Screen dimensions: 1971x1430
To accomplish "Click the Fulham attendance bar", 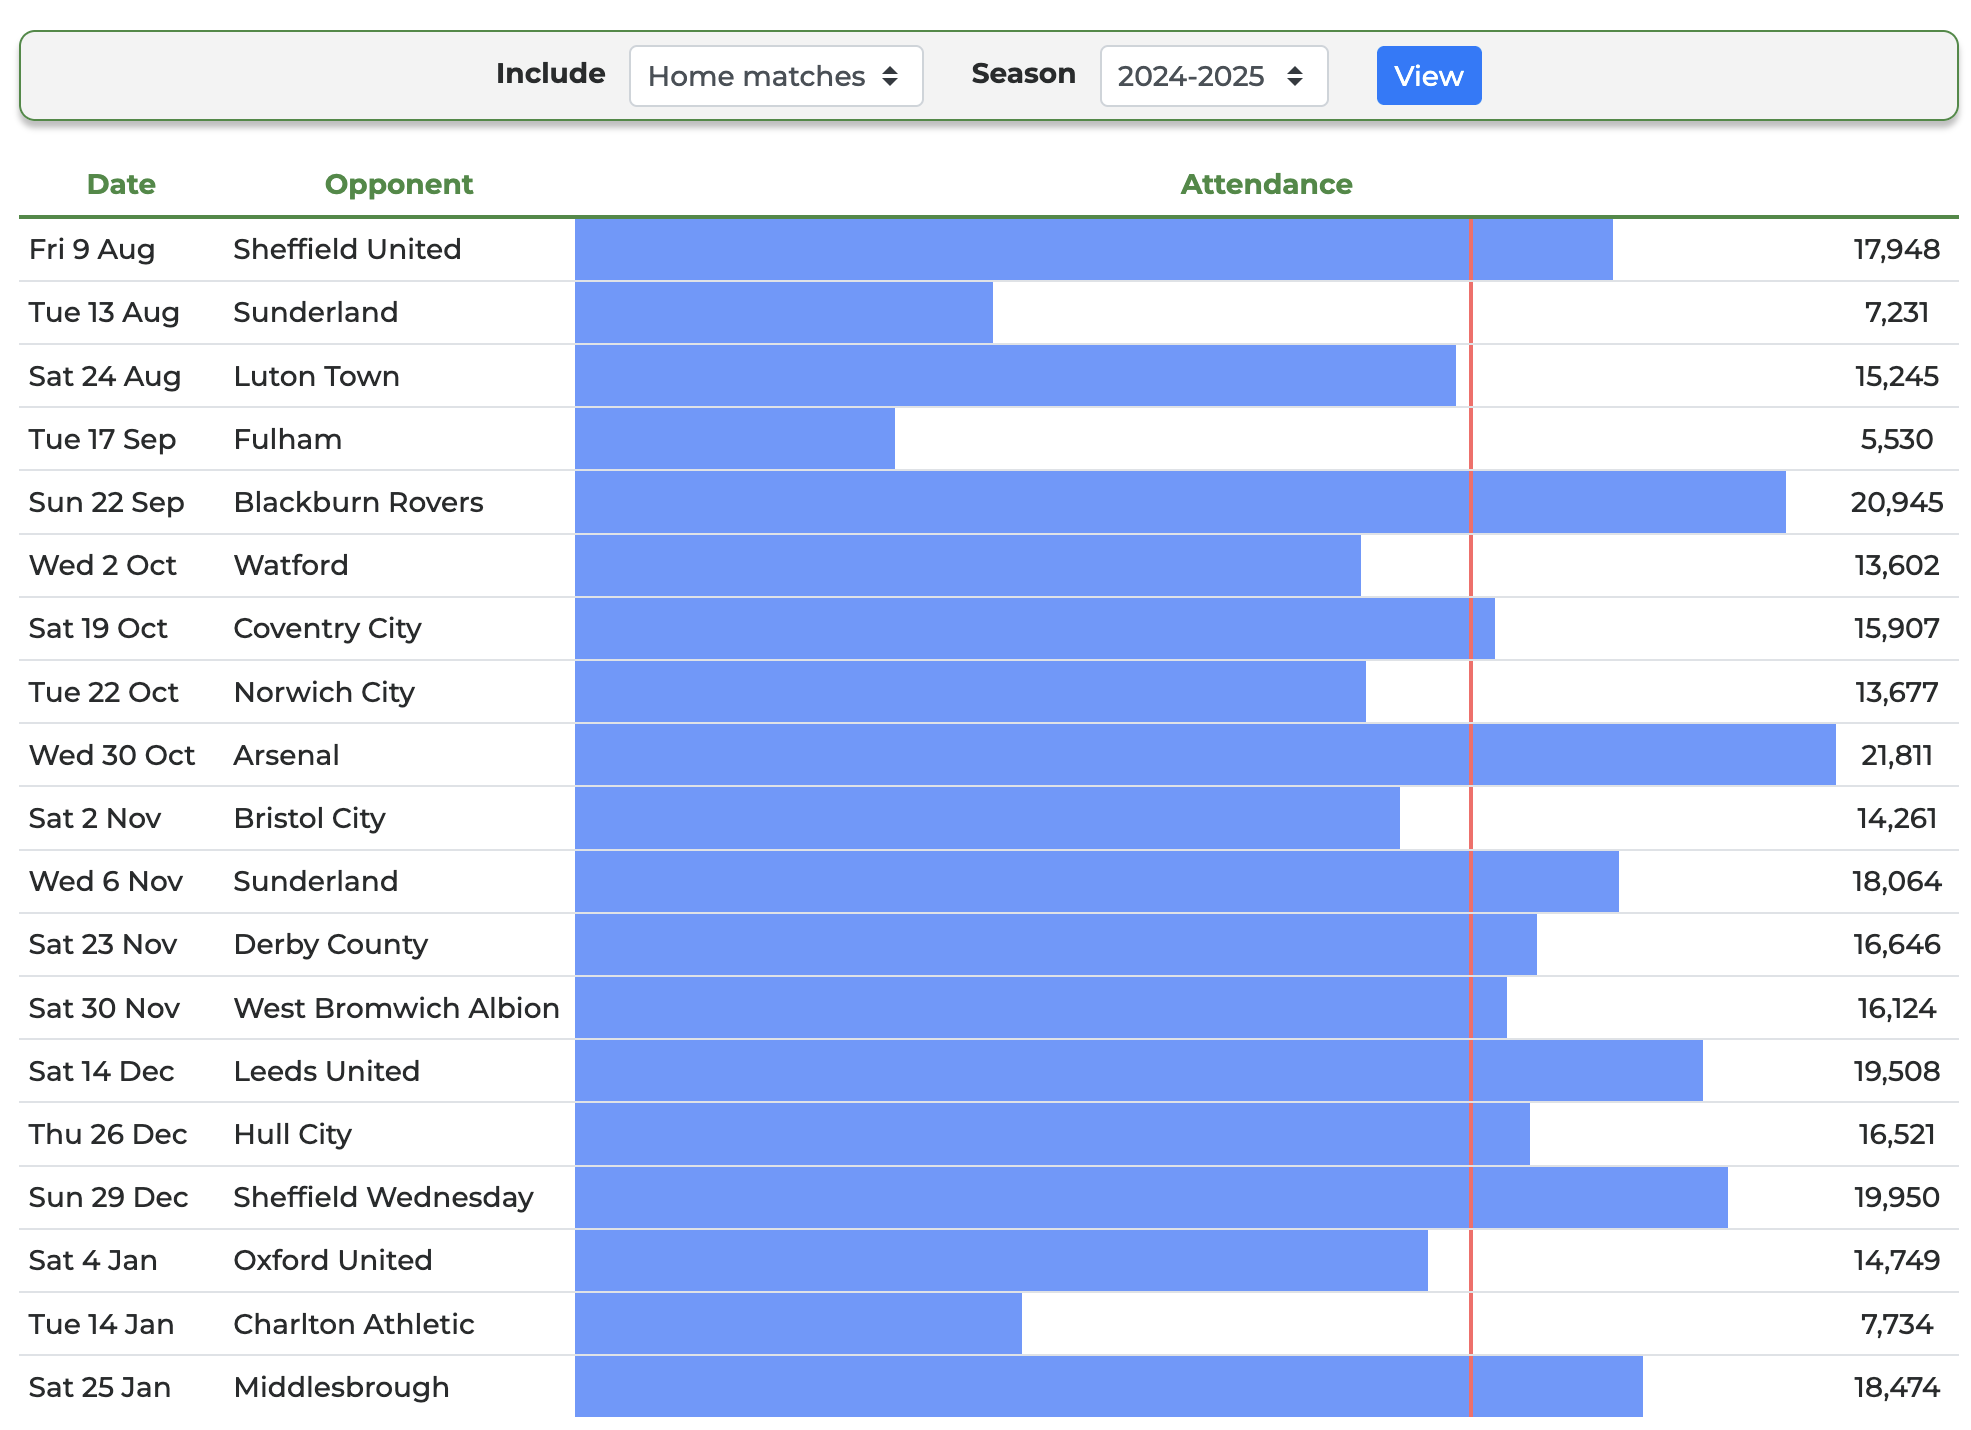I will 735,439.
